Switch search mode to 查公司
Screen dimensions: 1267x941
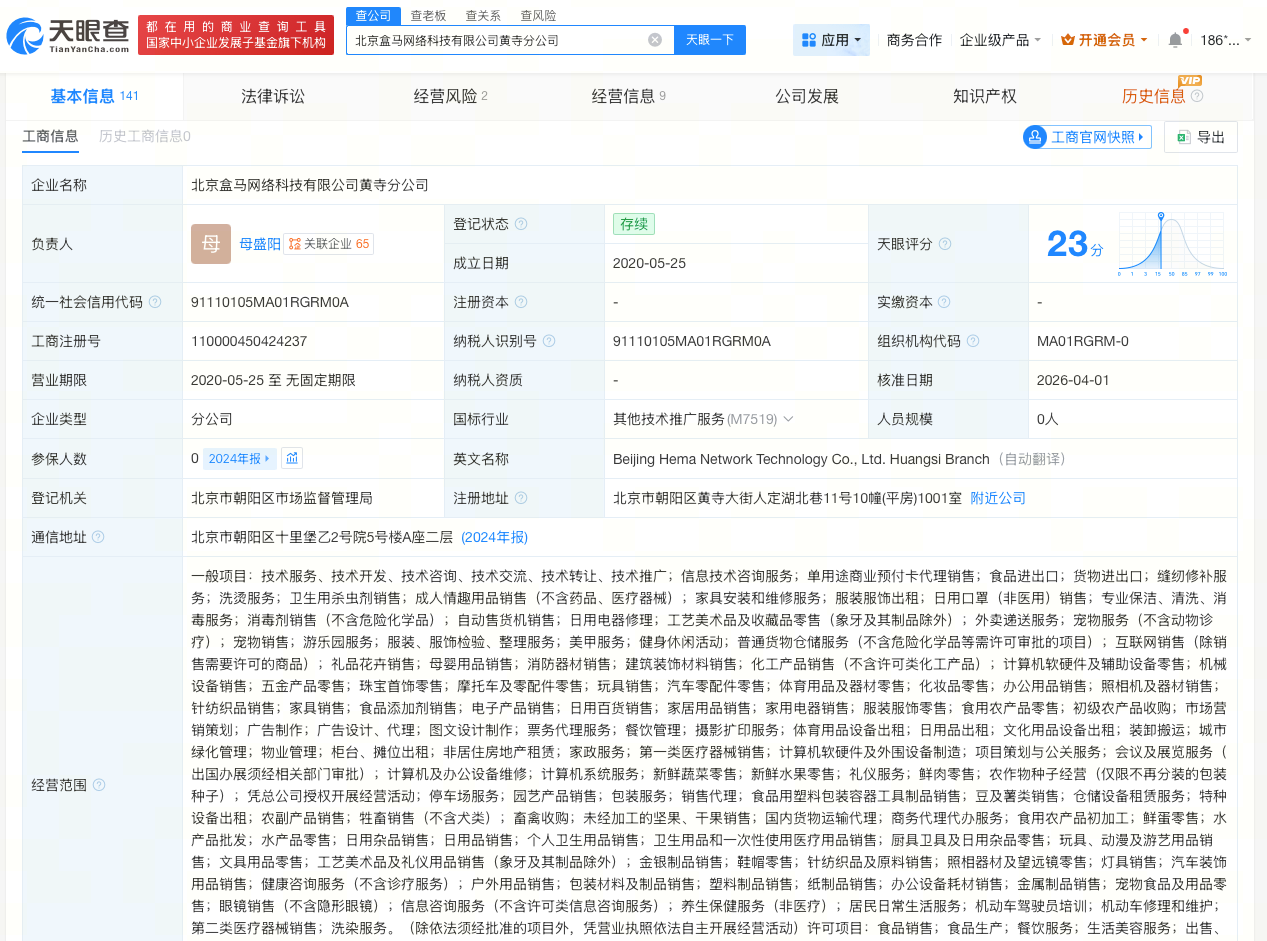click(373, 15)
